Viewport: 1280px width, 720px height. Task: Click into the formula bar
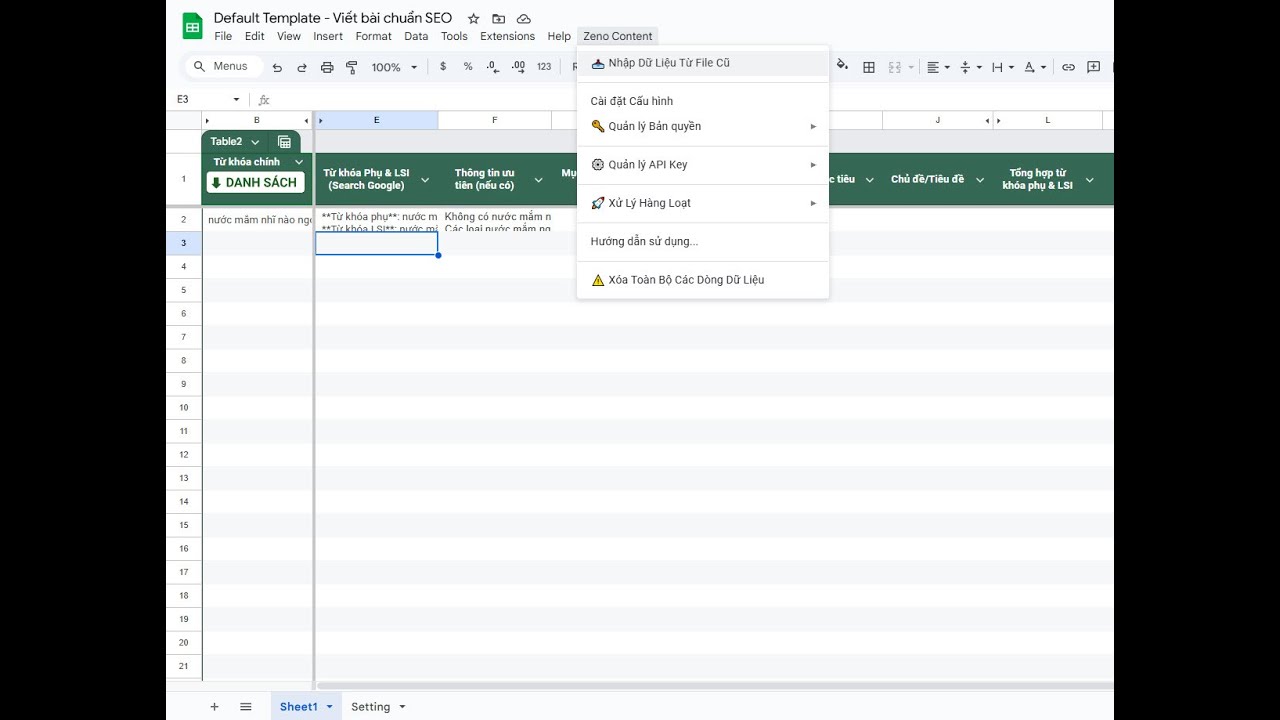pos(690,100)
